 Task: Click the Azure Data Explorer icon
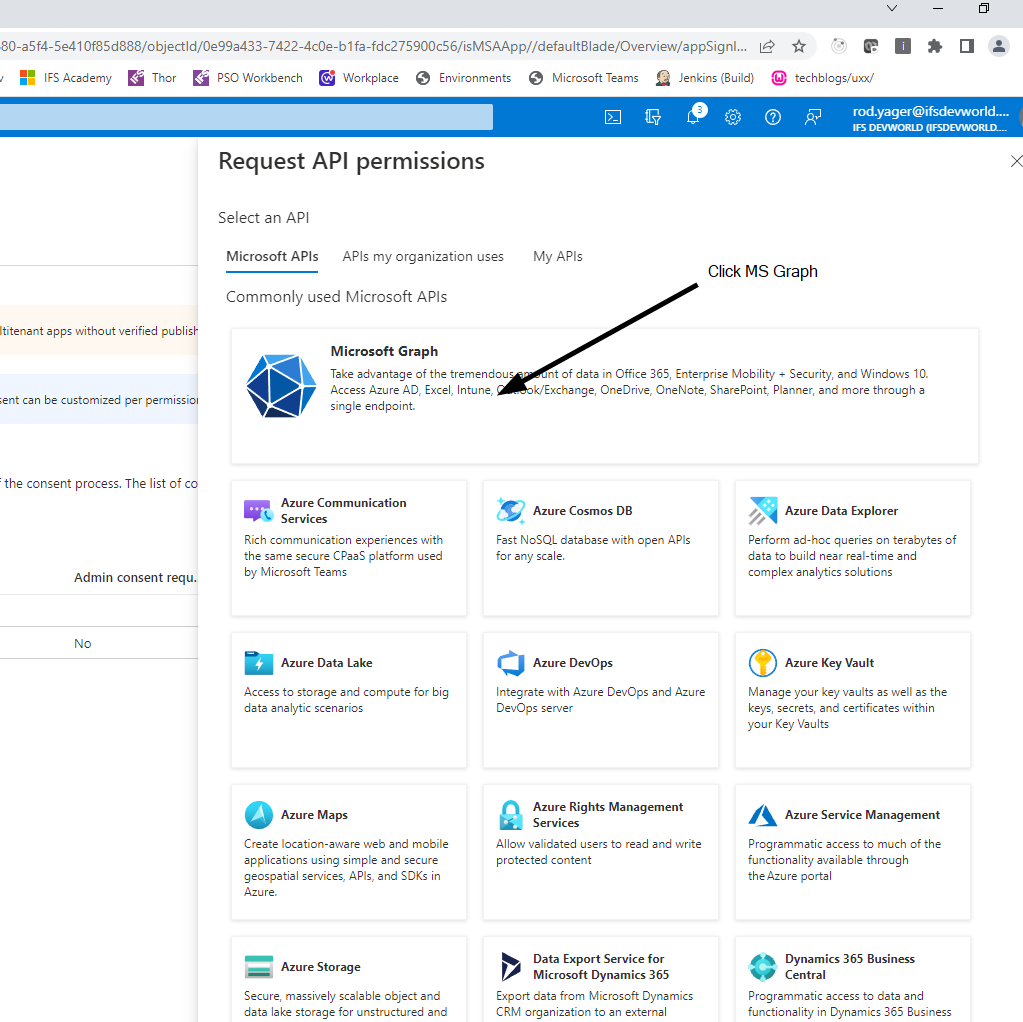coord(762,511)
